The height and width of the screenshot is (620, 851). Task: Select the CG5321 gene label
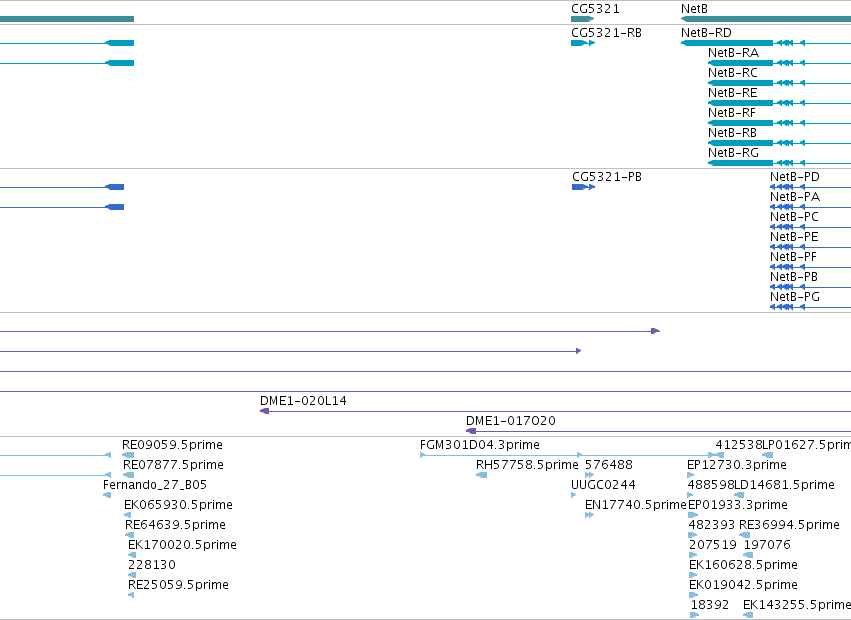pyautogui.click(x=595, y=9)
